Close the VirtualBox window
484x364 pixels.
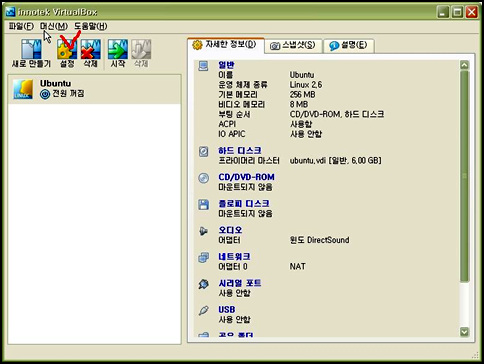472,12
